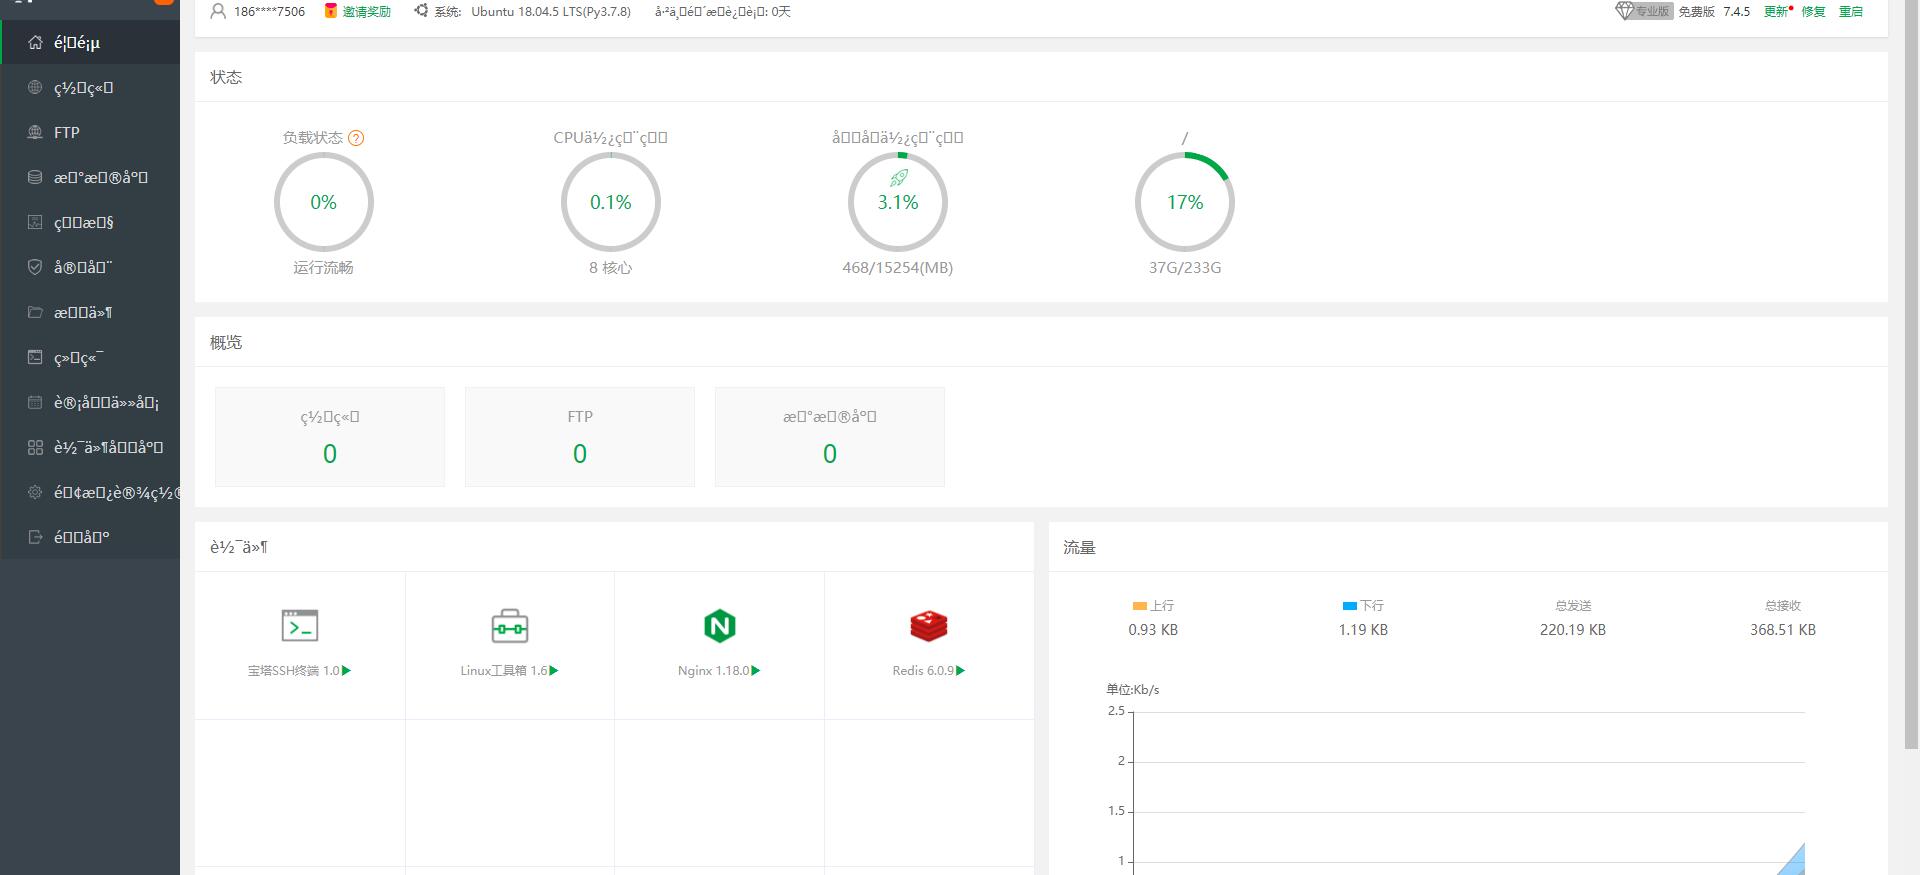Click the Ubuntu system logo icon

click(421, 11)
